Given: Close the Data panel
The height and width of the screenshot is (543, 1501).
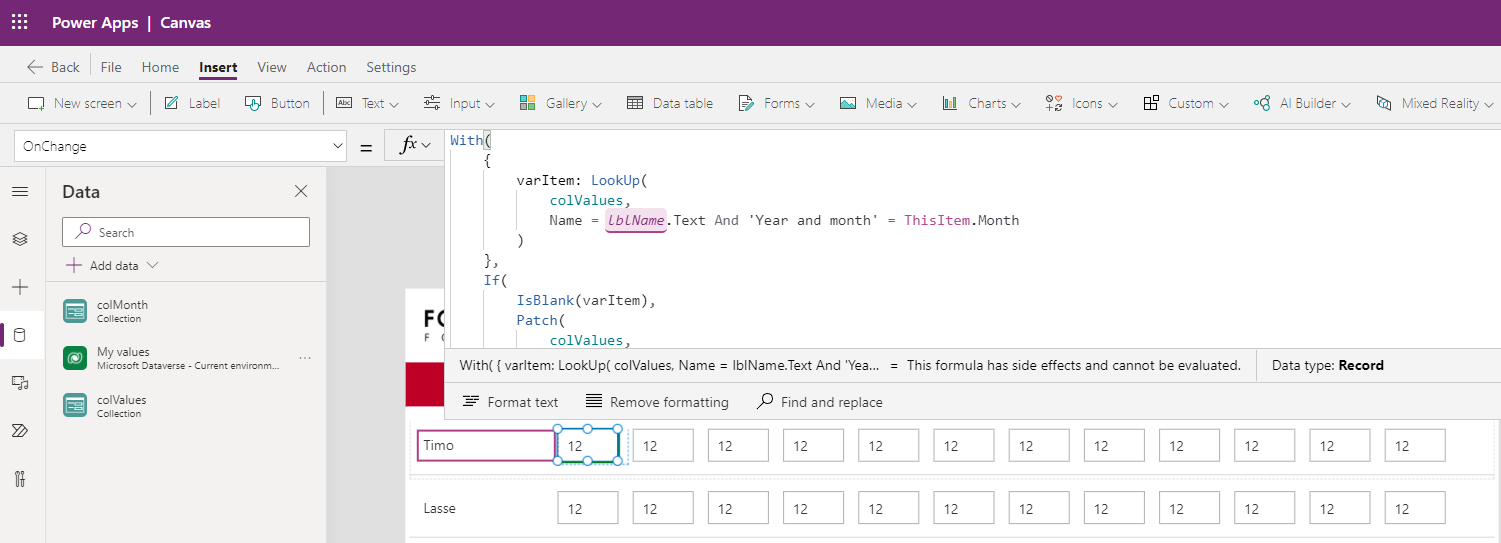Looking at the screenshot, I should [301, 192].
